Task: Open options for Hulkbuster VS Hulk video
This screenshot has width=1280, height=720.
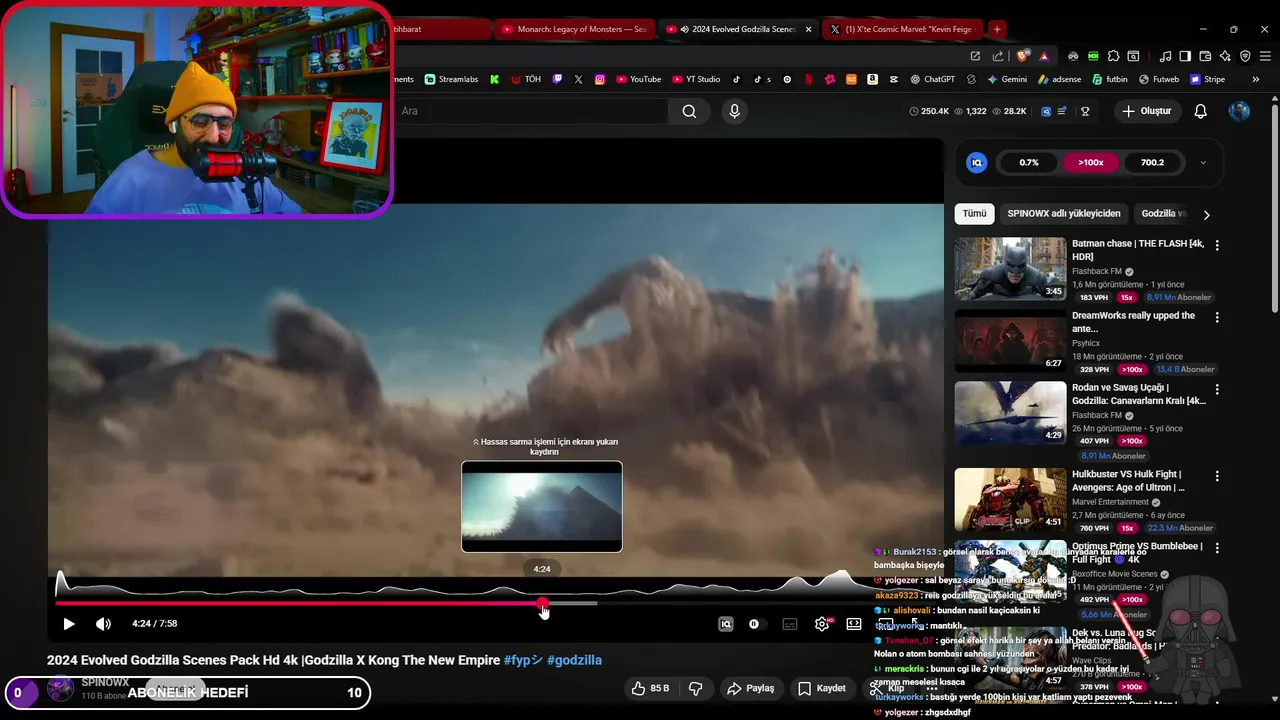Action: [1217, 476]
